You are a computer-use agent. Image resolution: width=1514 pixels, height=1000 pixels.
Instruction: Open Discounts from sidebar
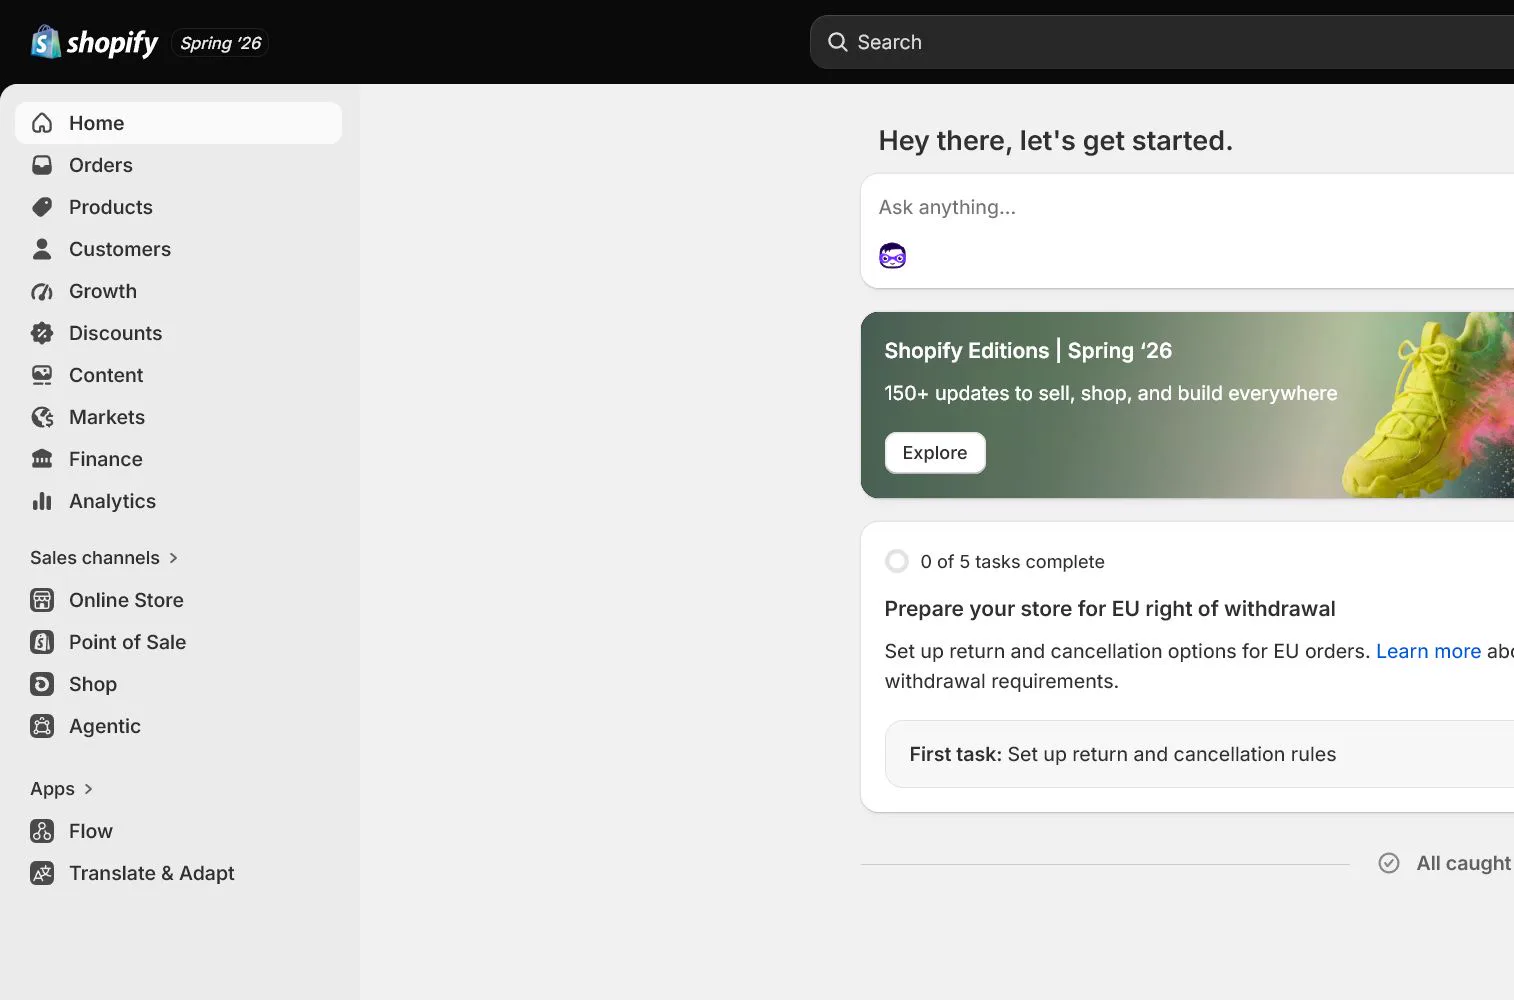click(116, 333)
